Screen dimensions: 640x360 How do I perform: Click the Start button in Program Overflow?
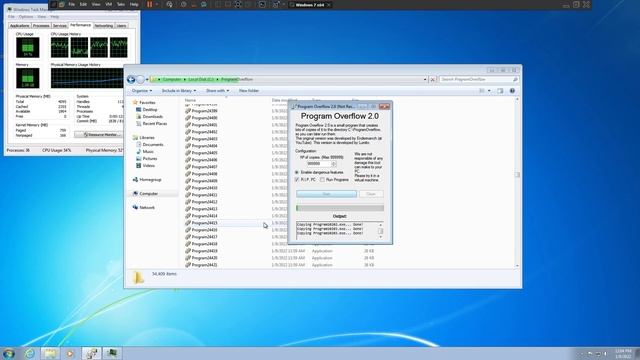click(x=327, y=194)
